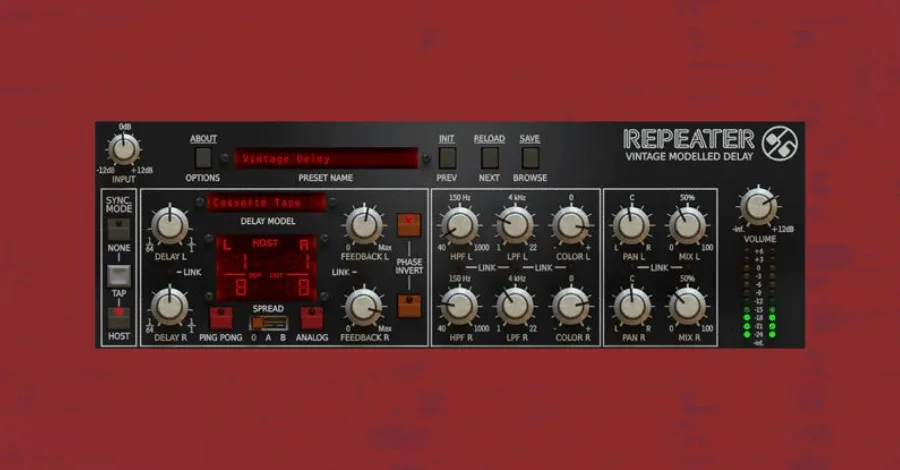900x470 pixels.
Task: Click the DELAY R time knob
Action: 170,307
